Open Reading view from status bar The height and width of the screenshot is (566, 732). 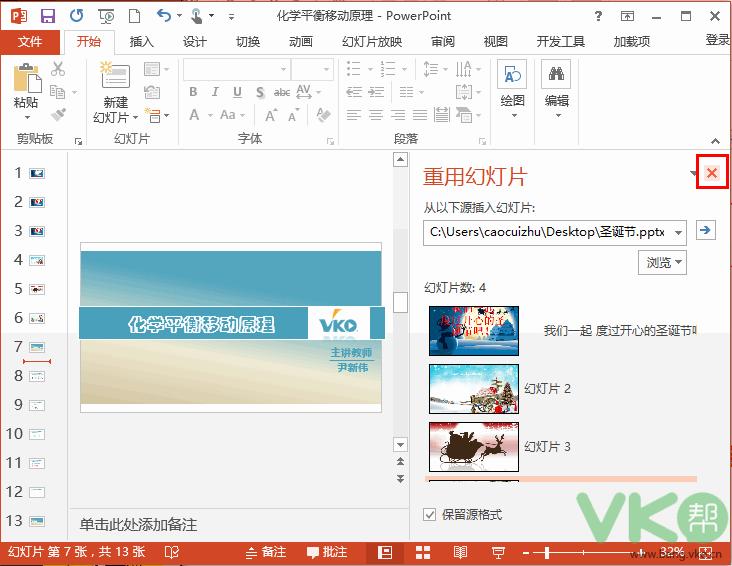pyautogui.click(x=460, y=552)
